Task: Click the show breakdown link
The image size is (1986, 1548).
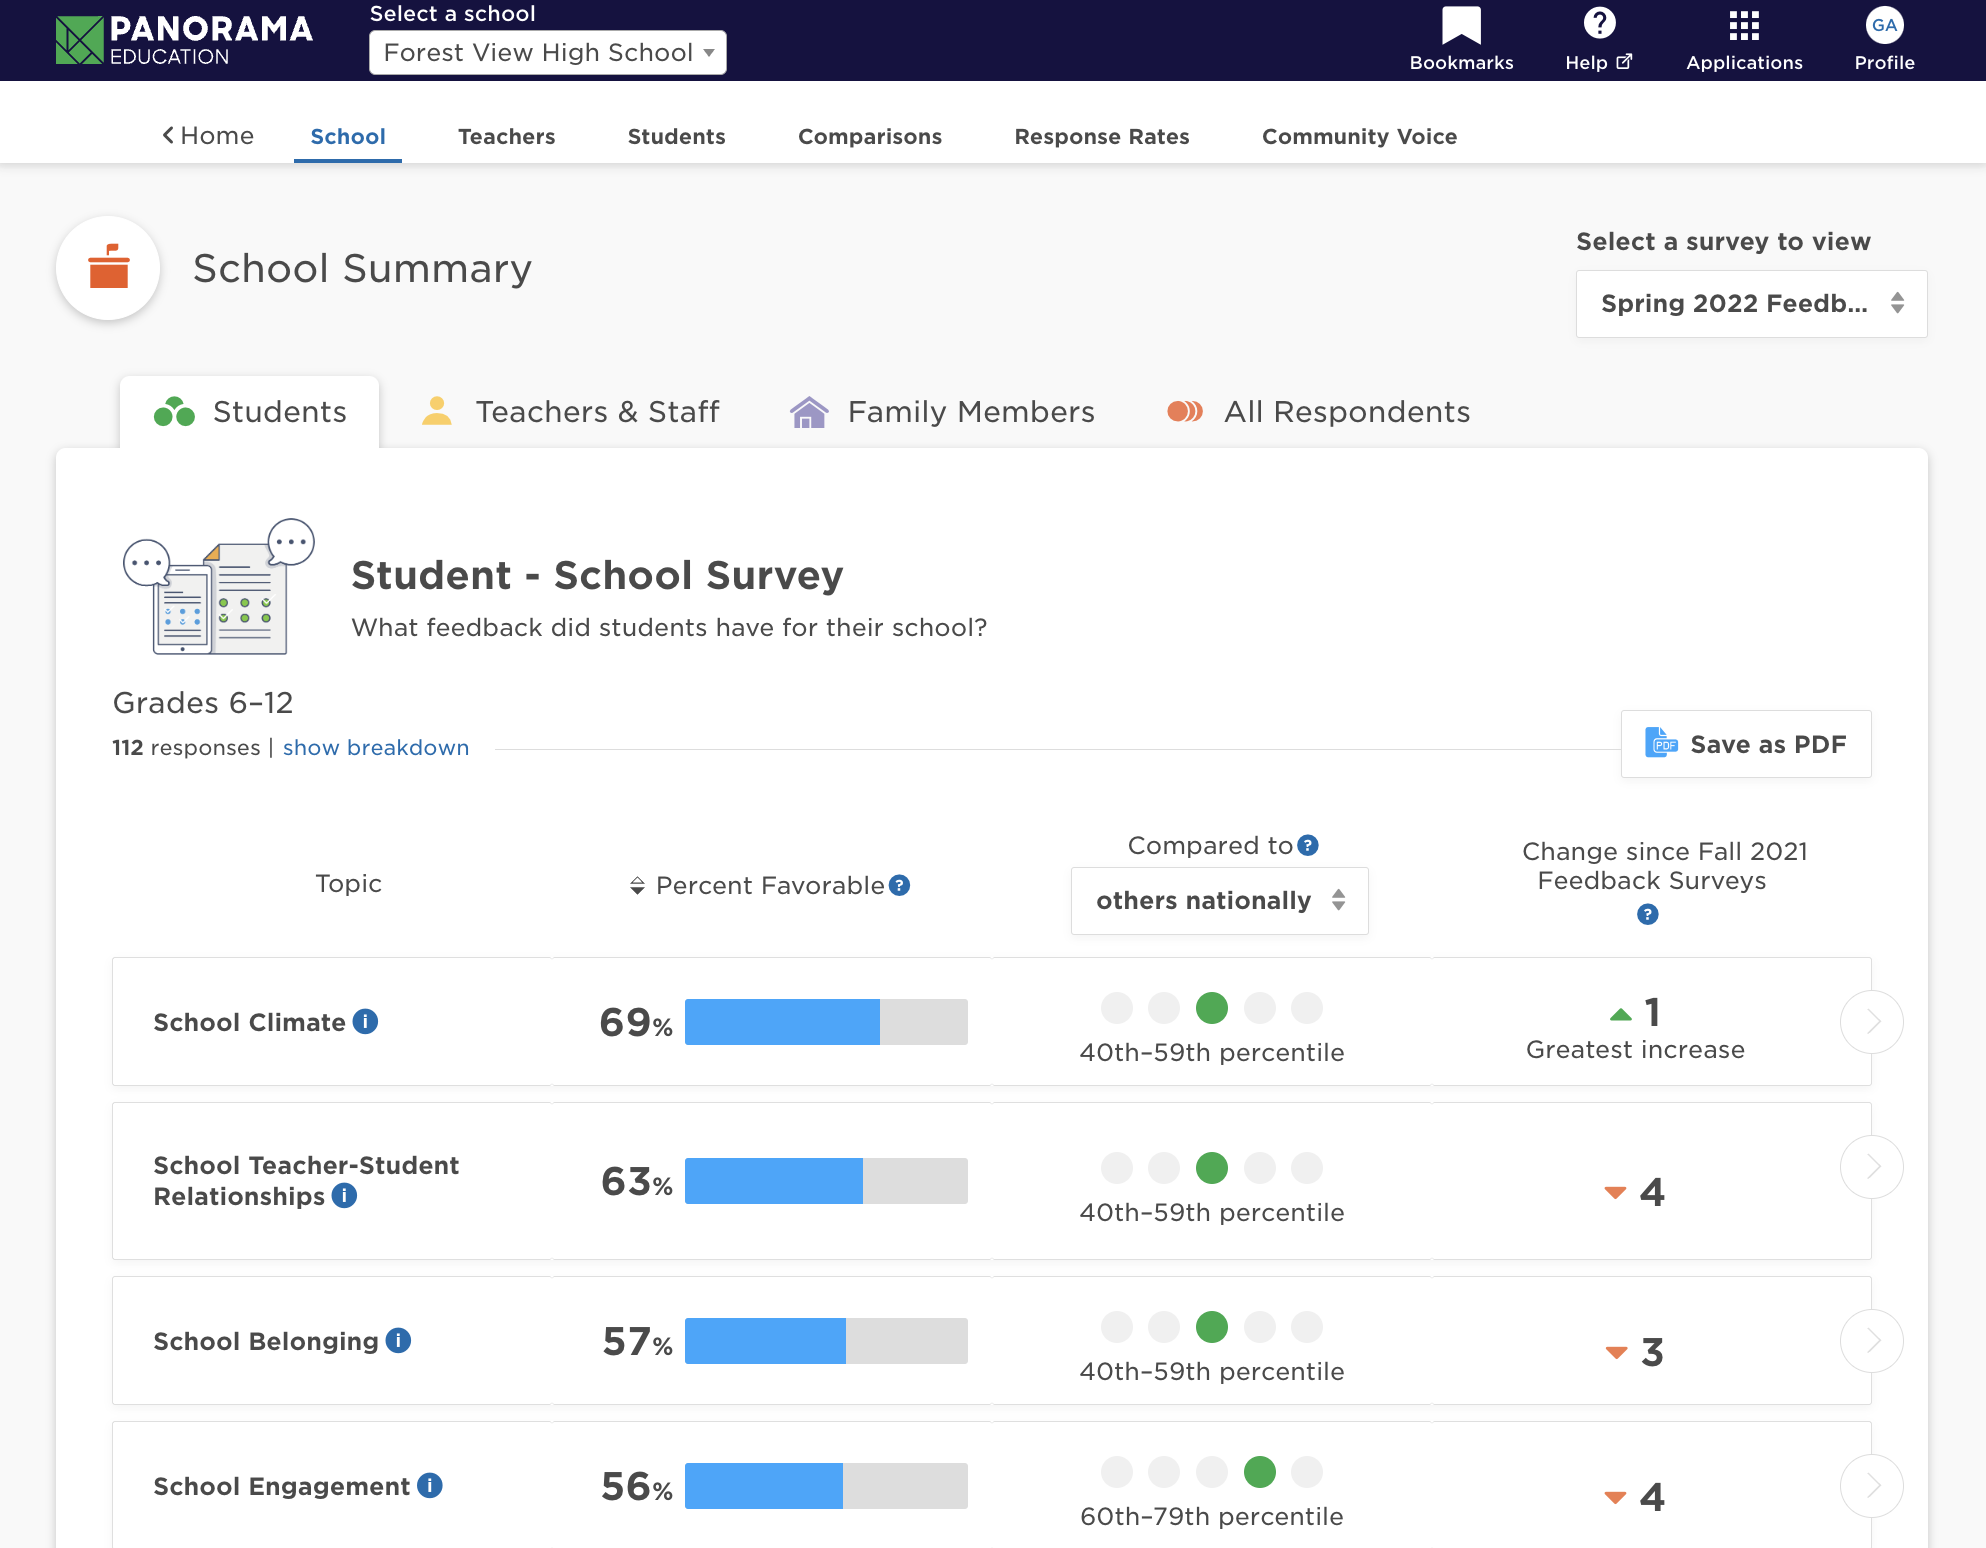Action: [x=377, y=745]
